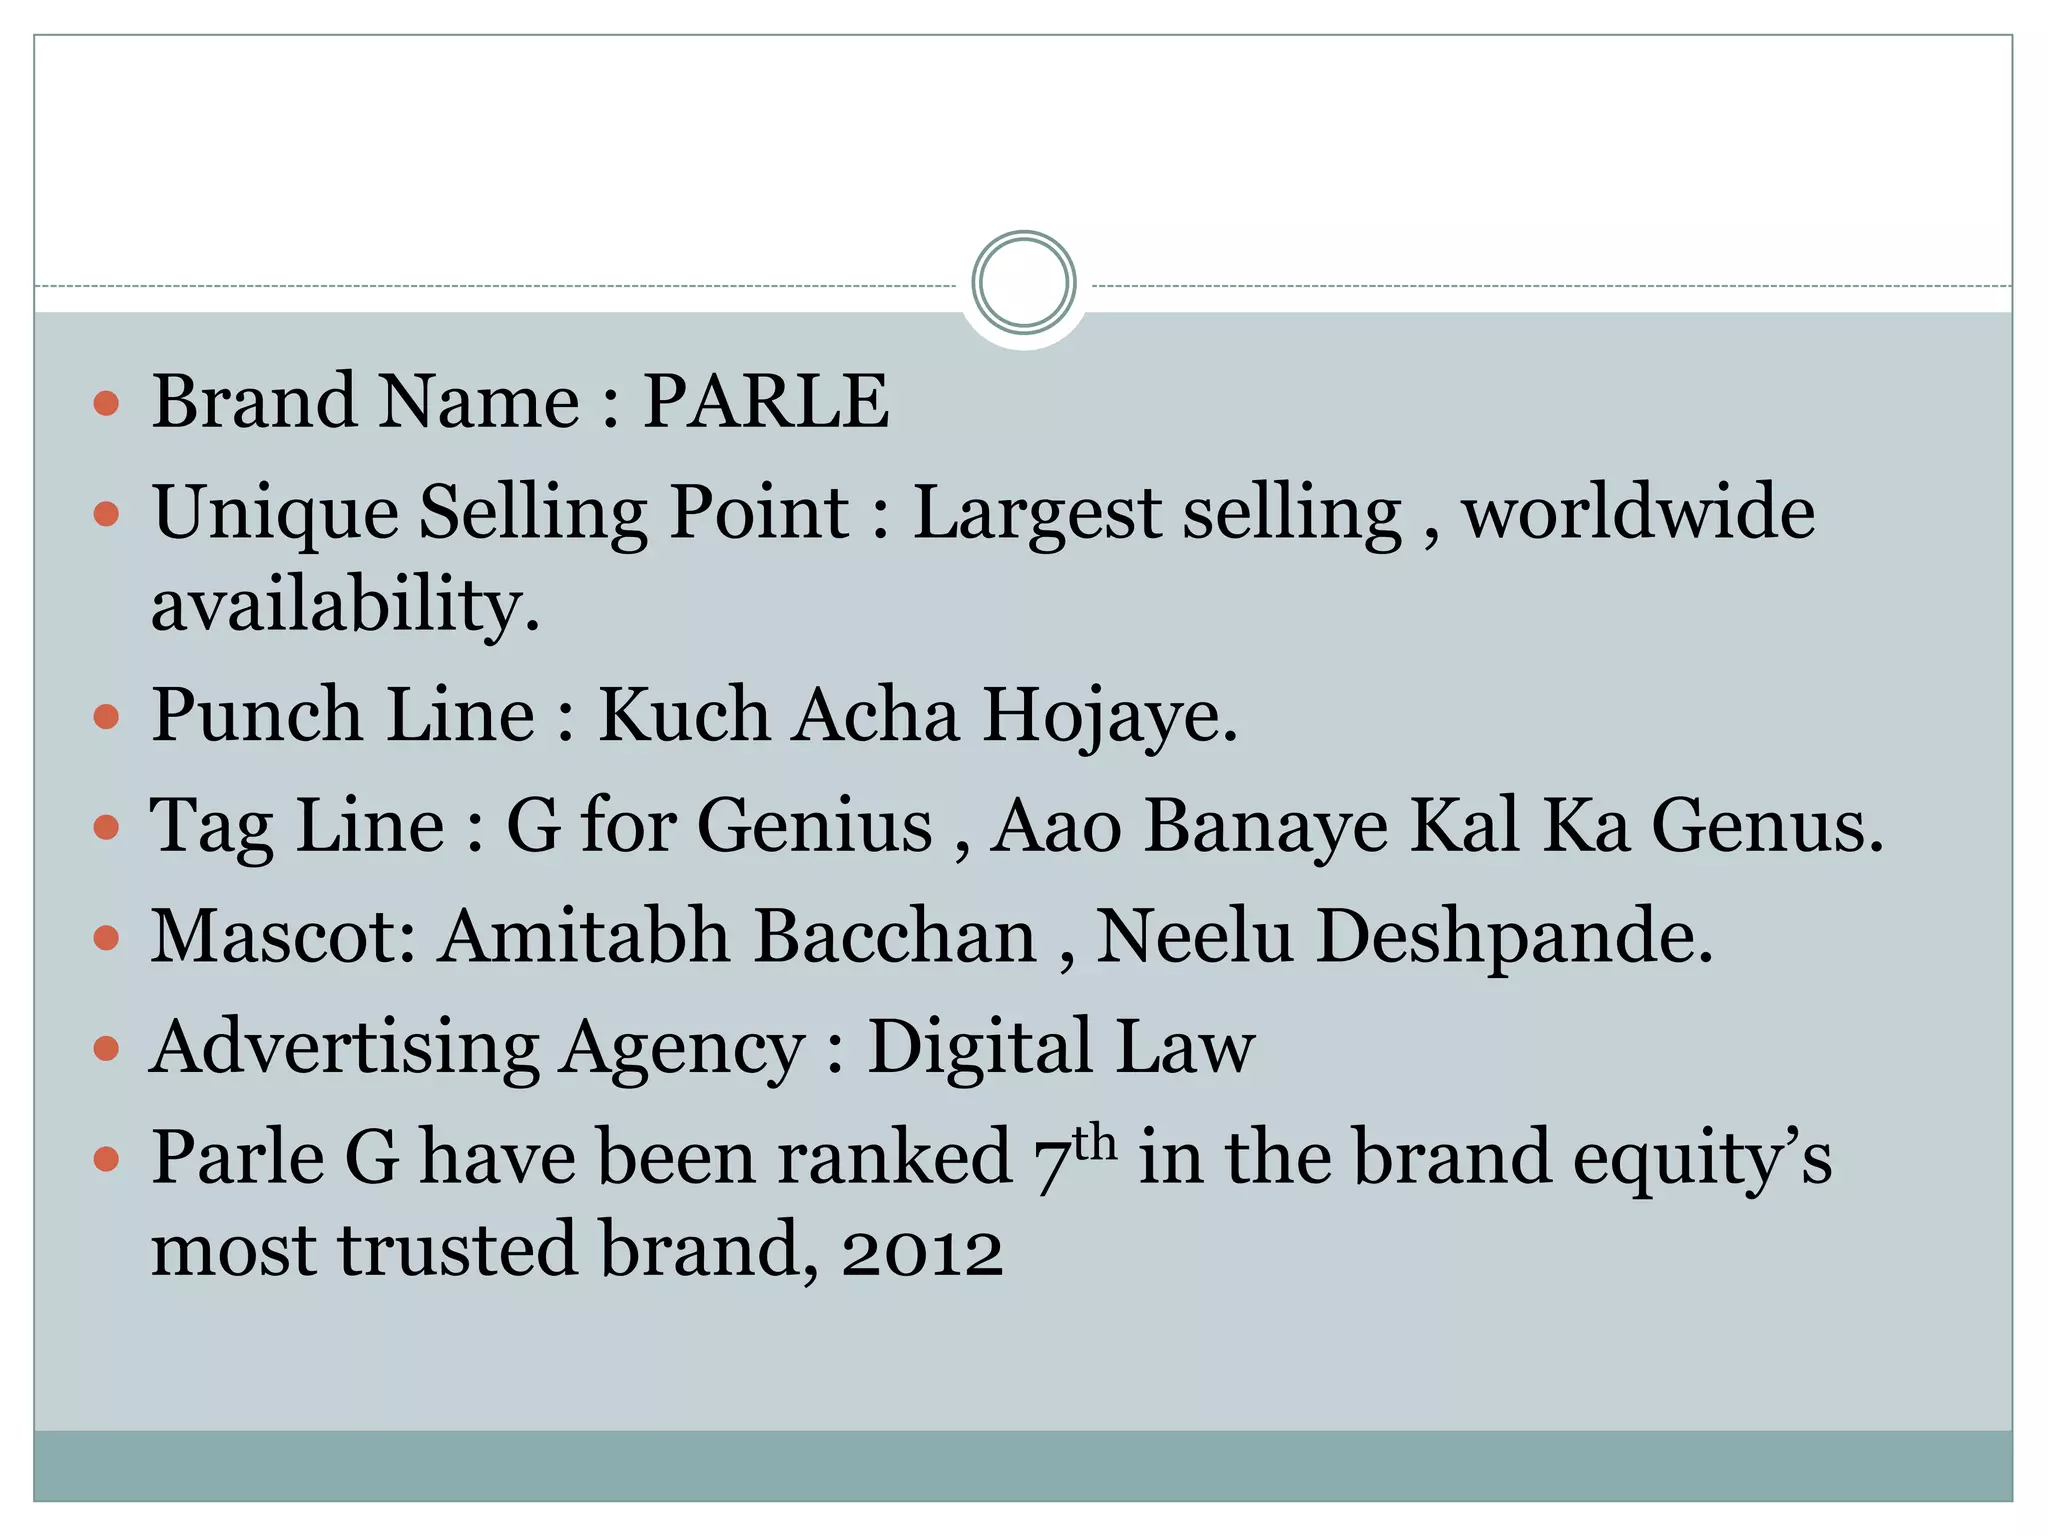This screenshot has height=1536, width=2048.
Task: Click the word availability
Action: point(346,606)
